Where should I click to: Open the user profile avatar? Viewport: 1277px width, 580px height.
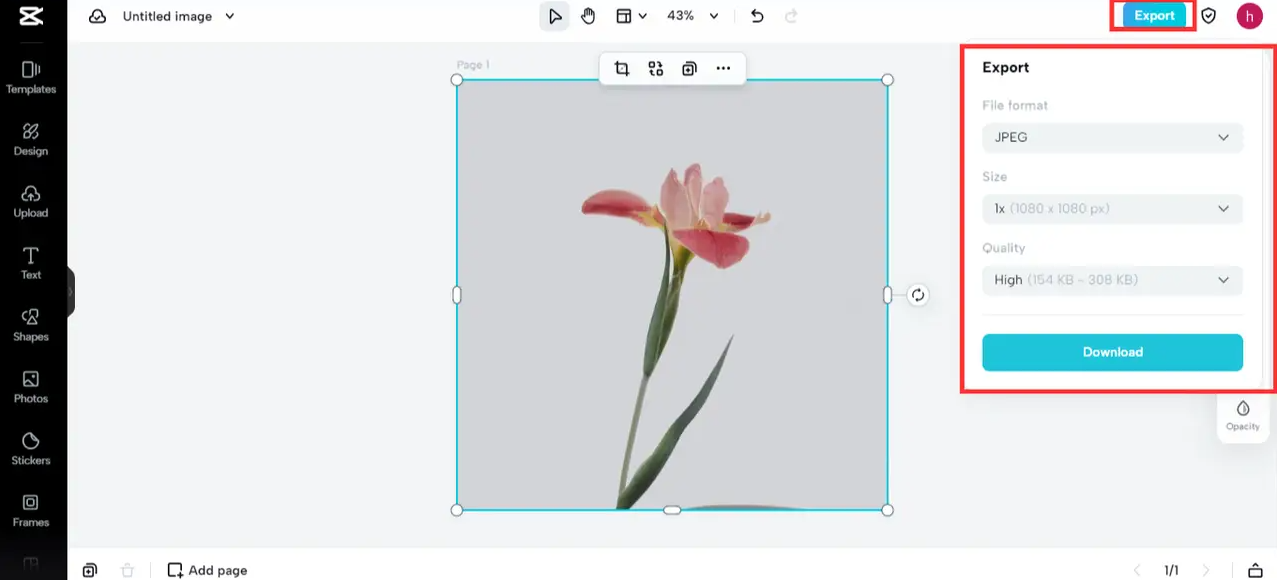click(1249, 16)
